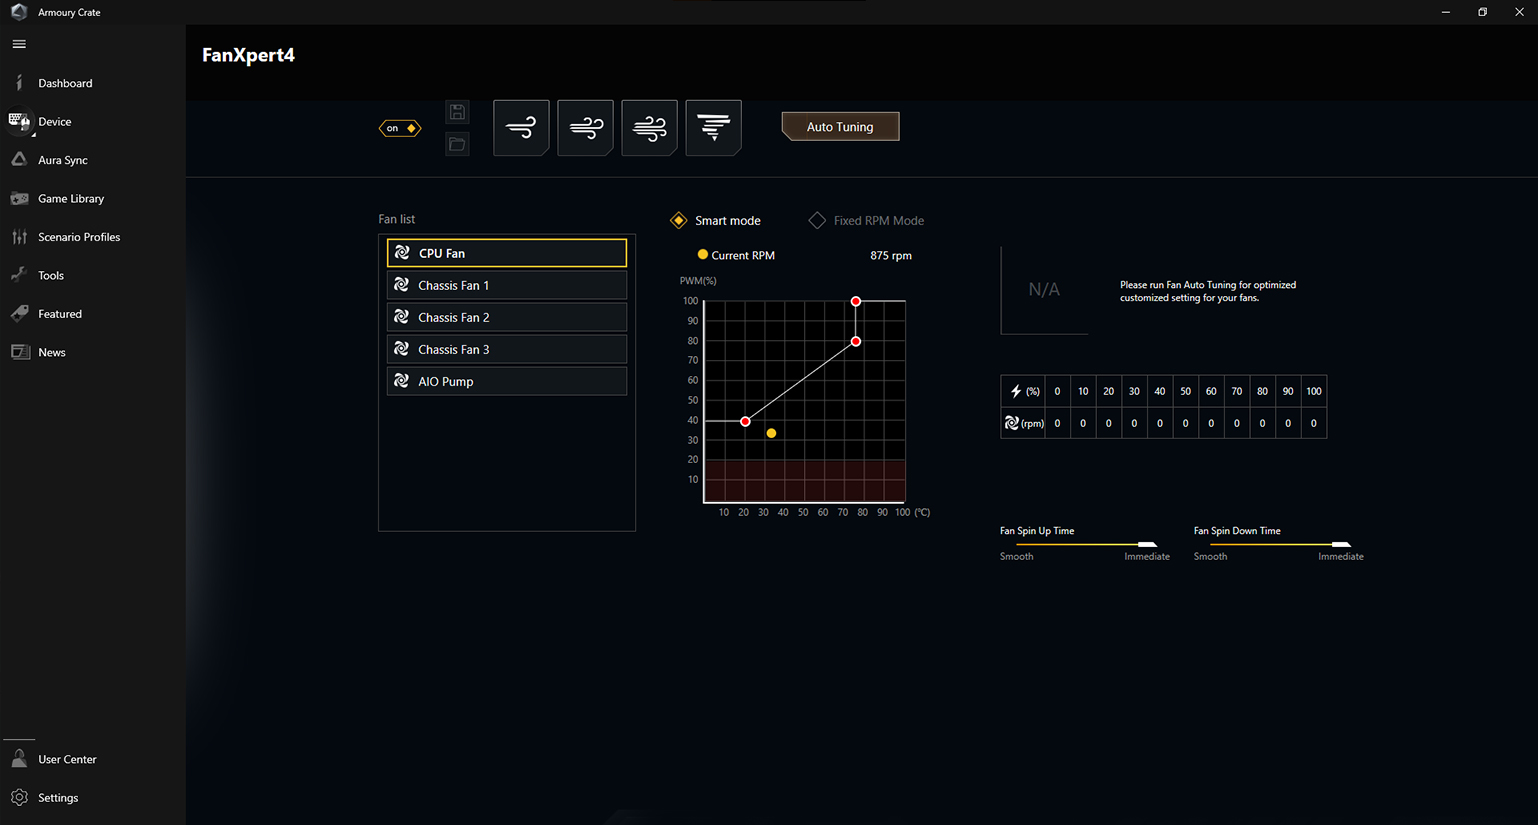
Task: Open the hamburger navigation menu
Action: (x=19, y=44)
